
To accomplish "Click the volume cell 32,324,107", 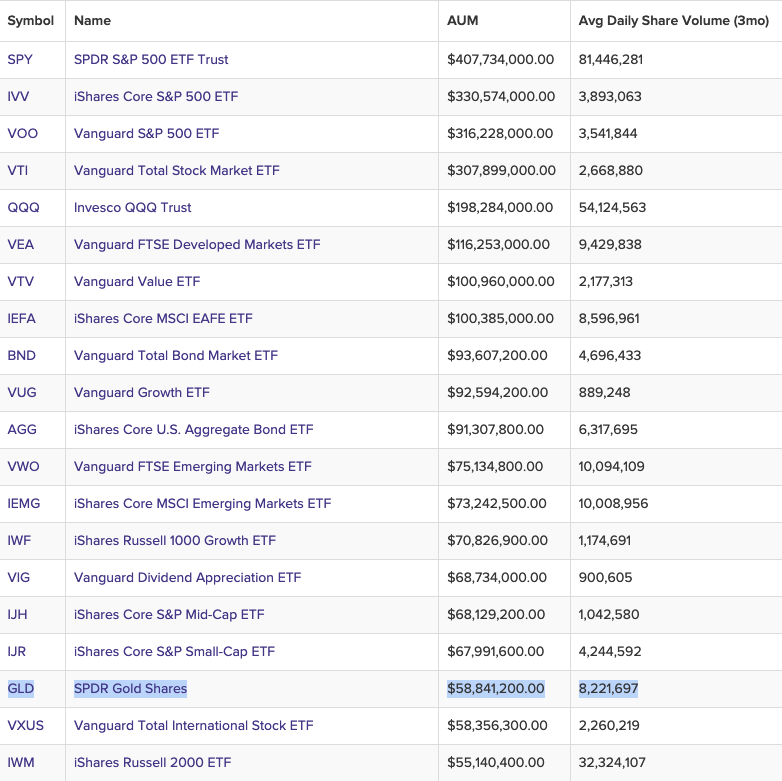I will pos(612,762).
